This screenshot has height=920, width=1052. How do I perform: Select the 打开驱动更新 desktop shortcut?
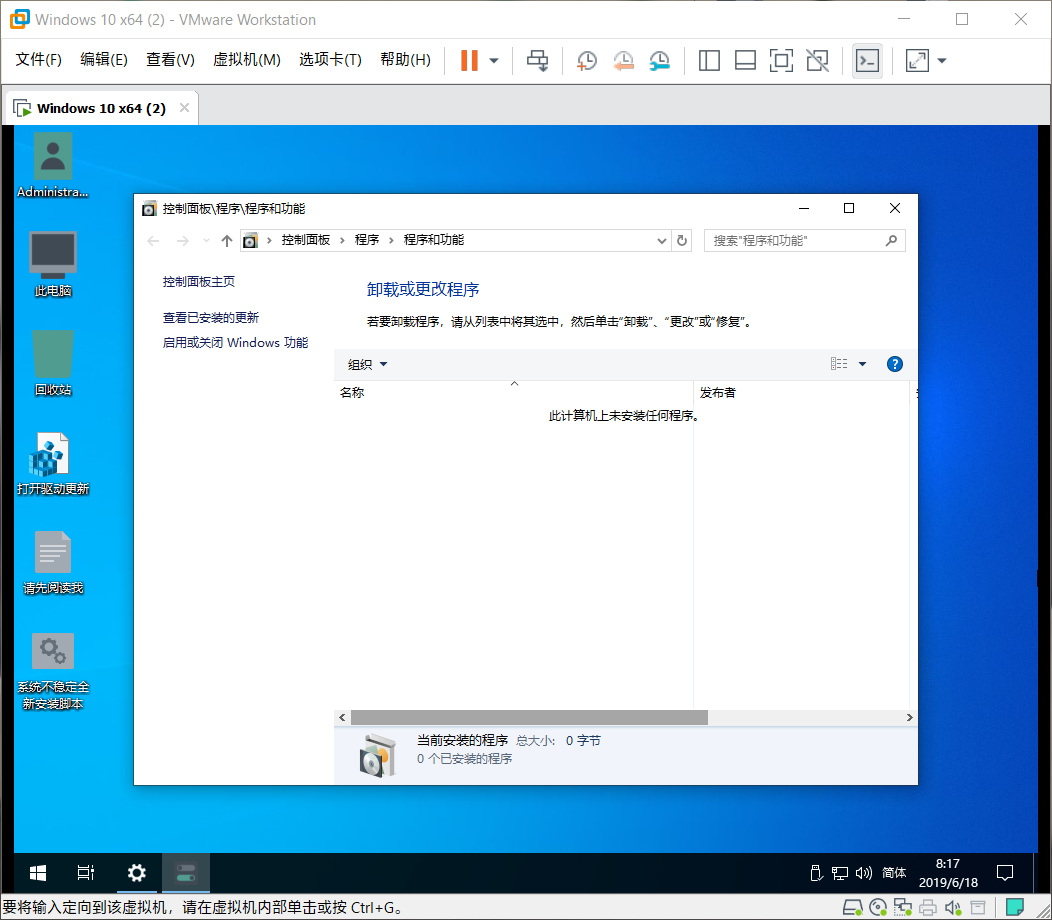tap(52, 463)
